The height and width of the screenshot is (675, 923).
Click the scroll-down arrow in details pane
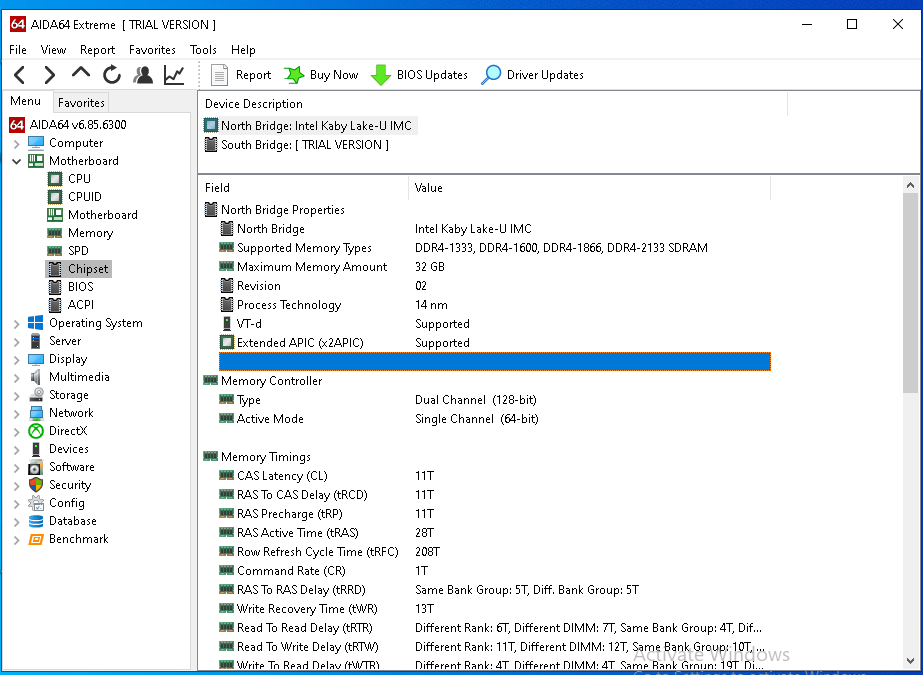coord(911,661)
